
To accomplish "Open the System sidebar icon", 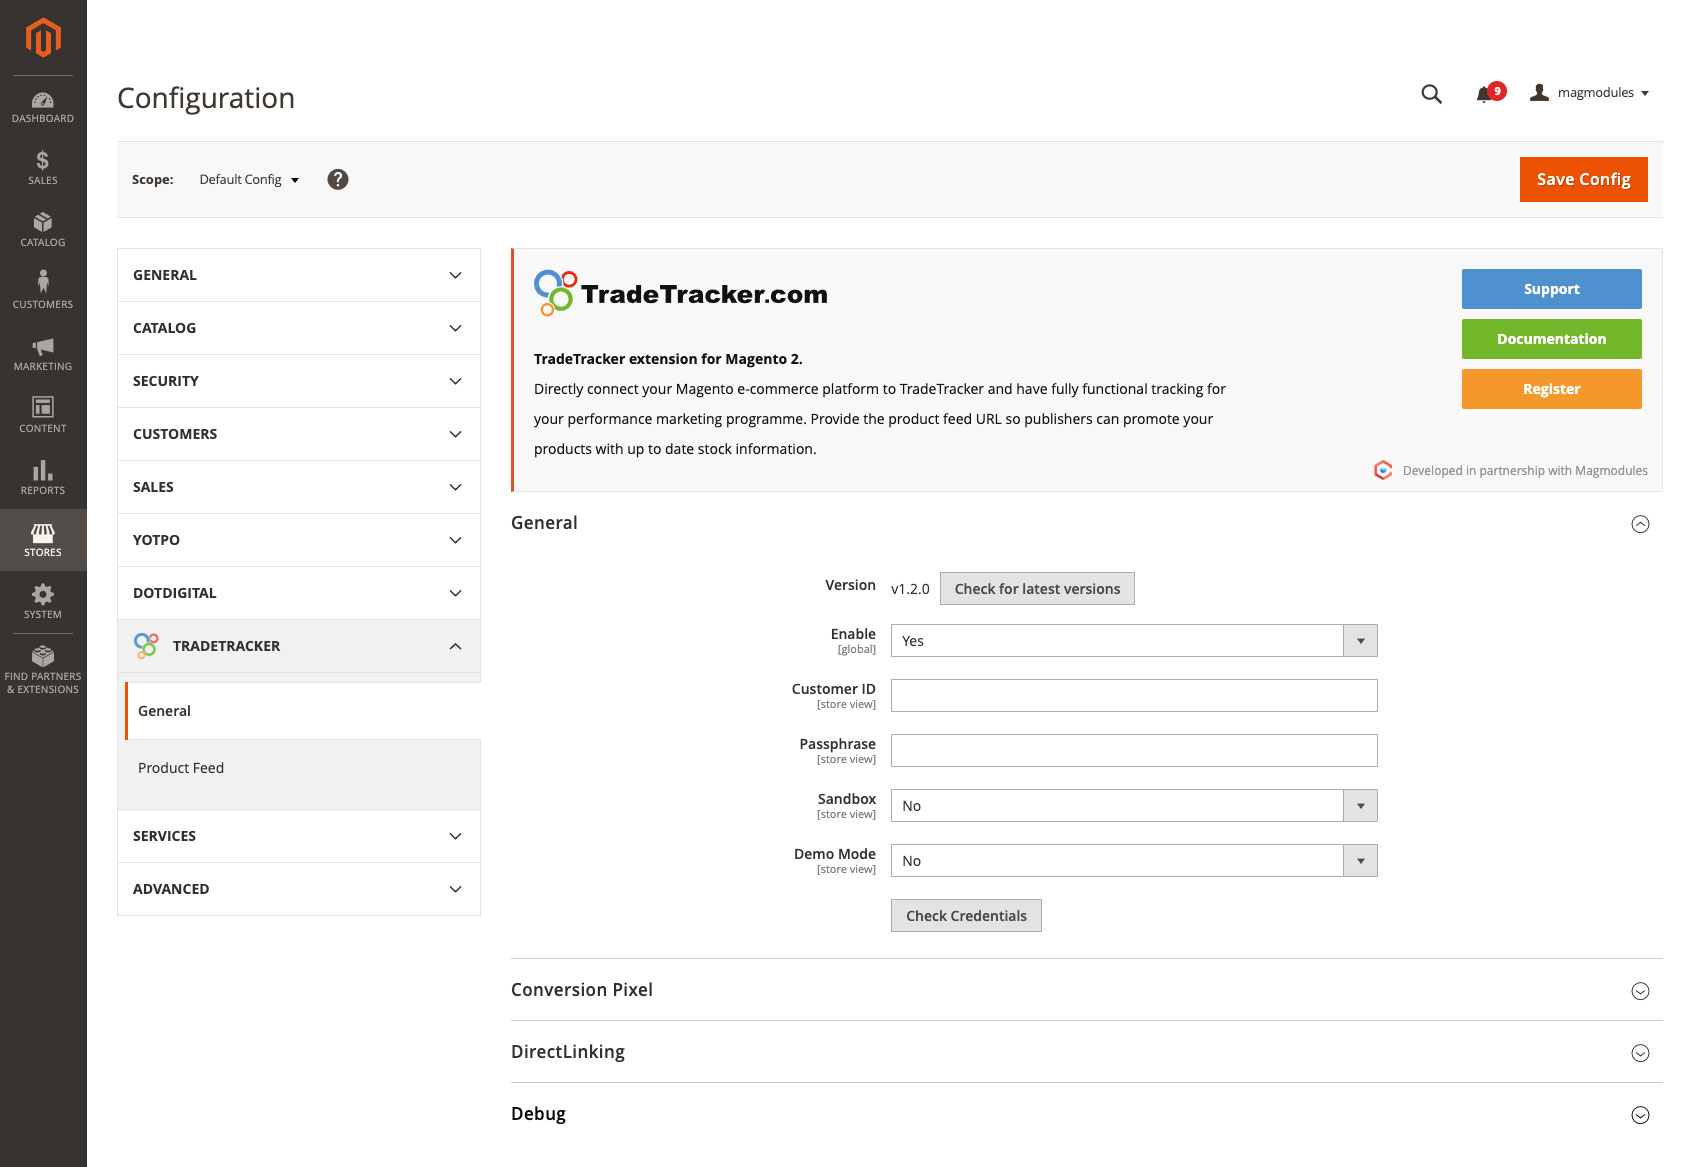I will [x=43, y=602].
